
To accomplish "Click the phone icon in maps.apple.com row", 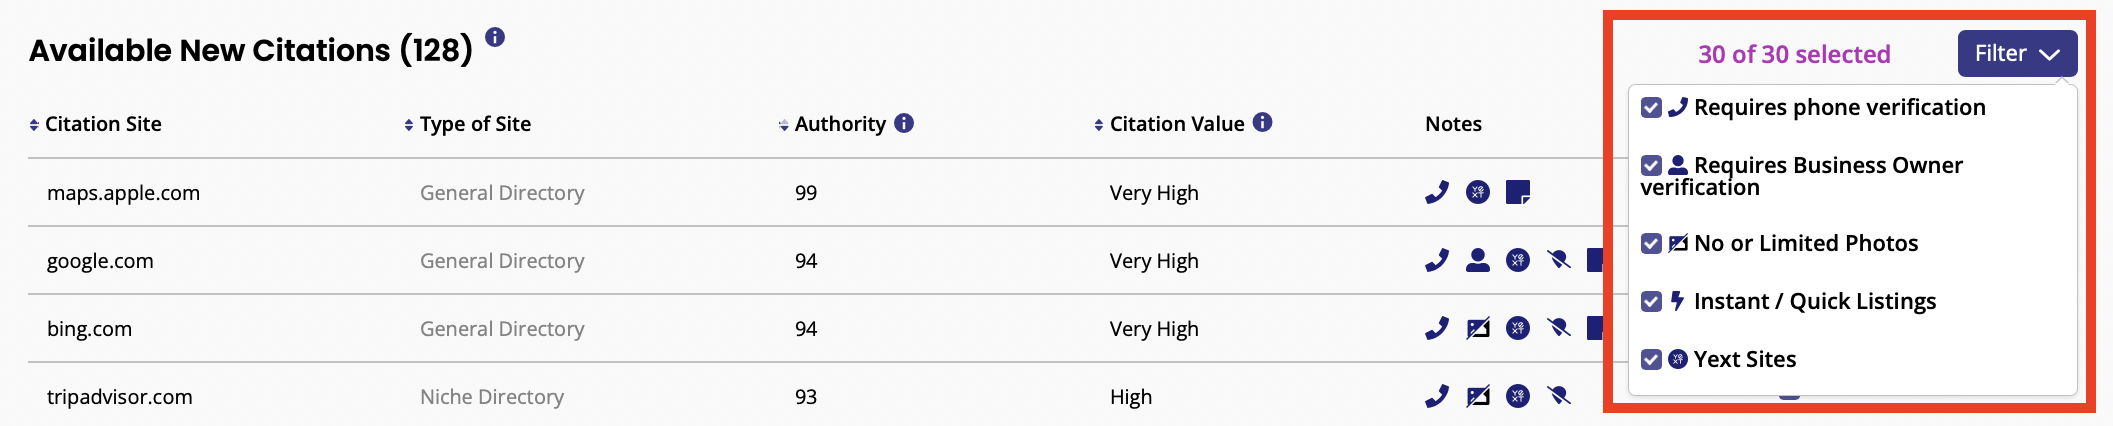I will (x=1437, y=192).
